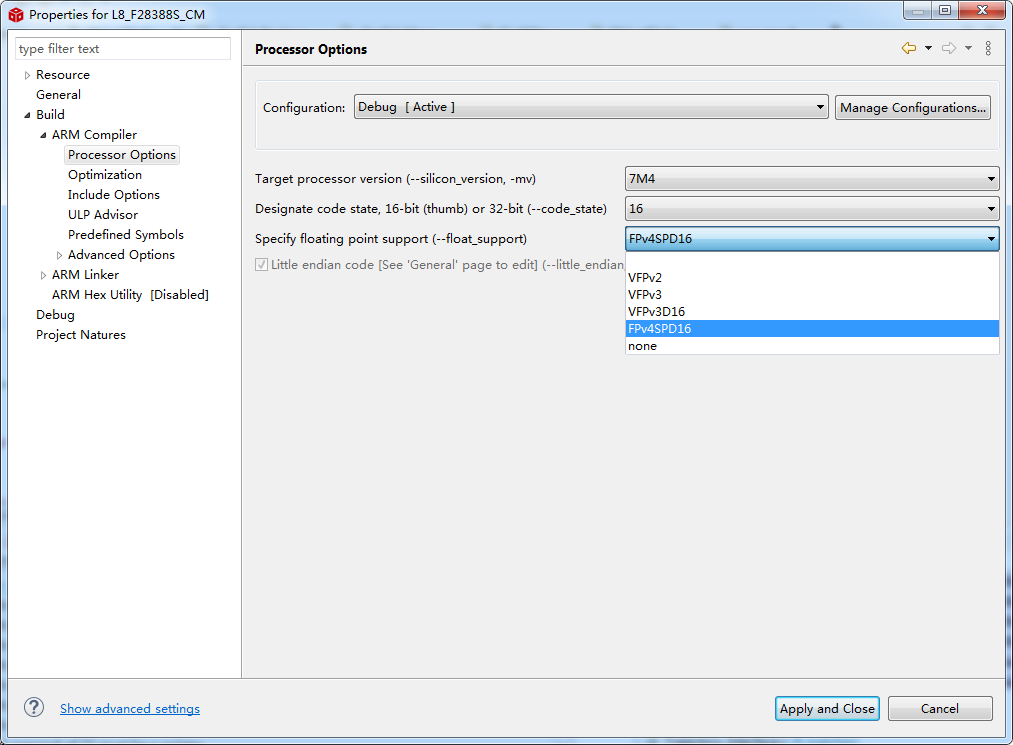Select ARM Hex Utility [Disabled]
The height and width of the screenshot is (745, 1013).
click(130, 295)
